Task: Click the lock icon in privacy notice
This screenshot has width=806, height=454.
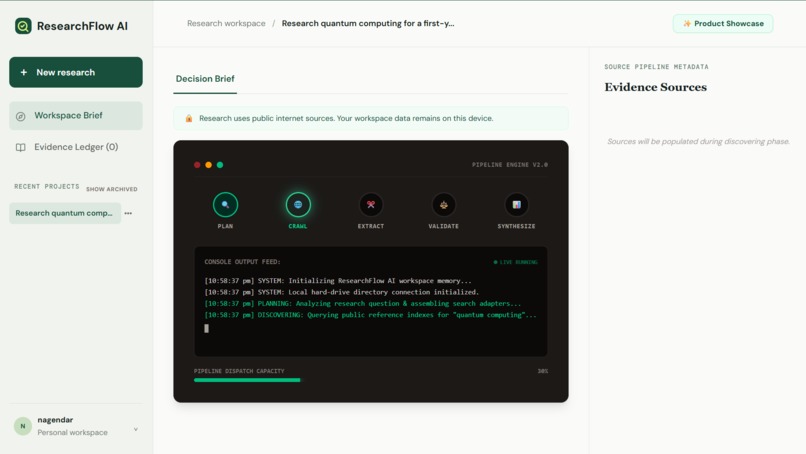Action: 189,118
